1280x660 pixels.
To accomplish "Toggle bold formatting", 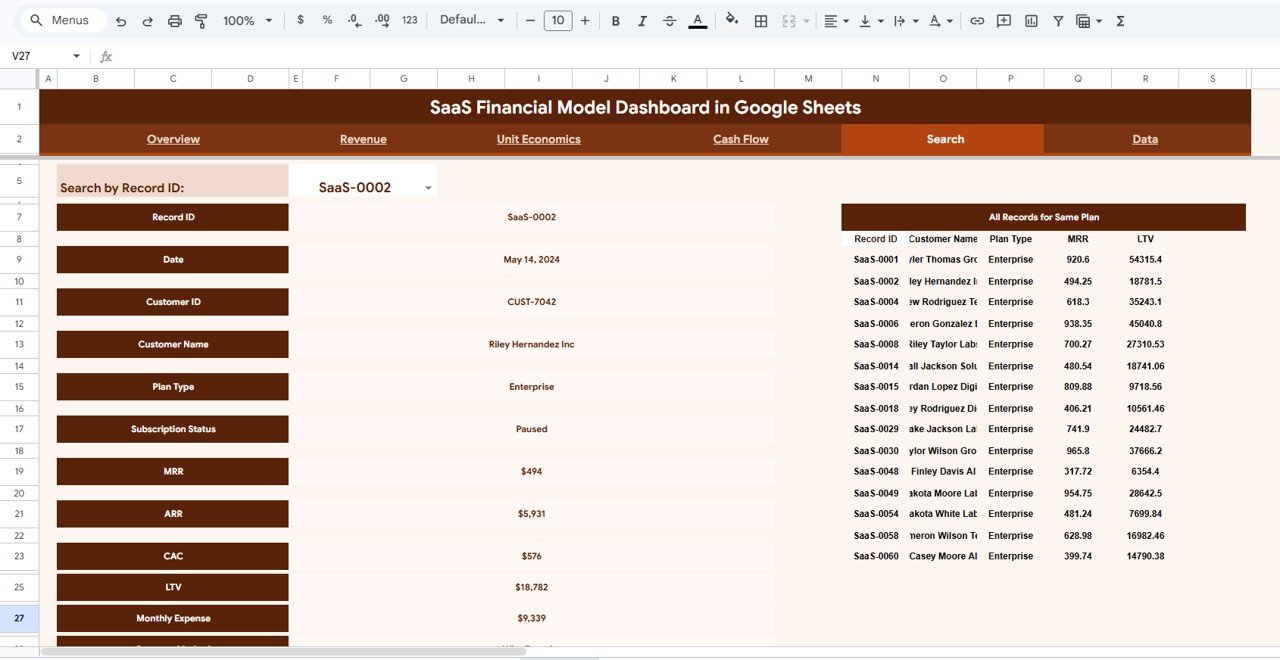I will coord(615,19).
